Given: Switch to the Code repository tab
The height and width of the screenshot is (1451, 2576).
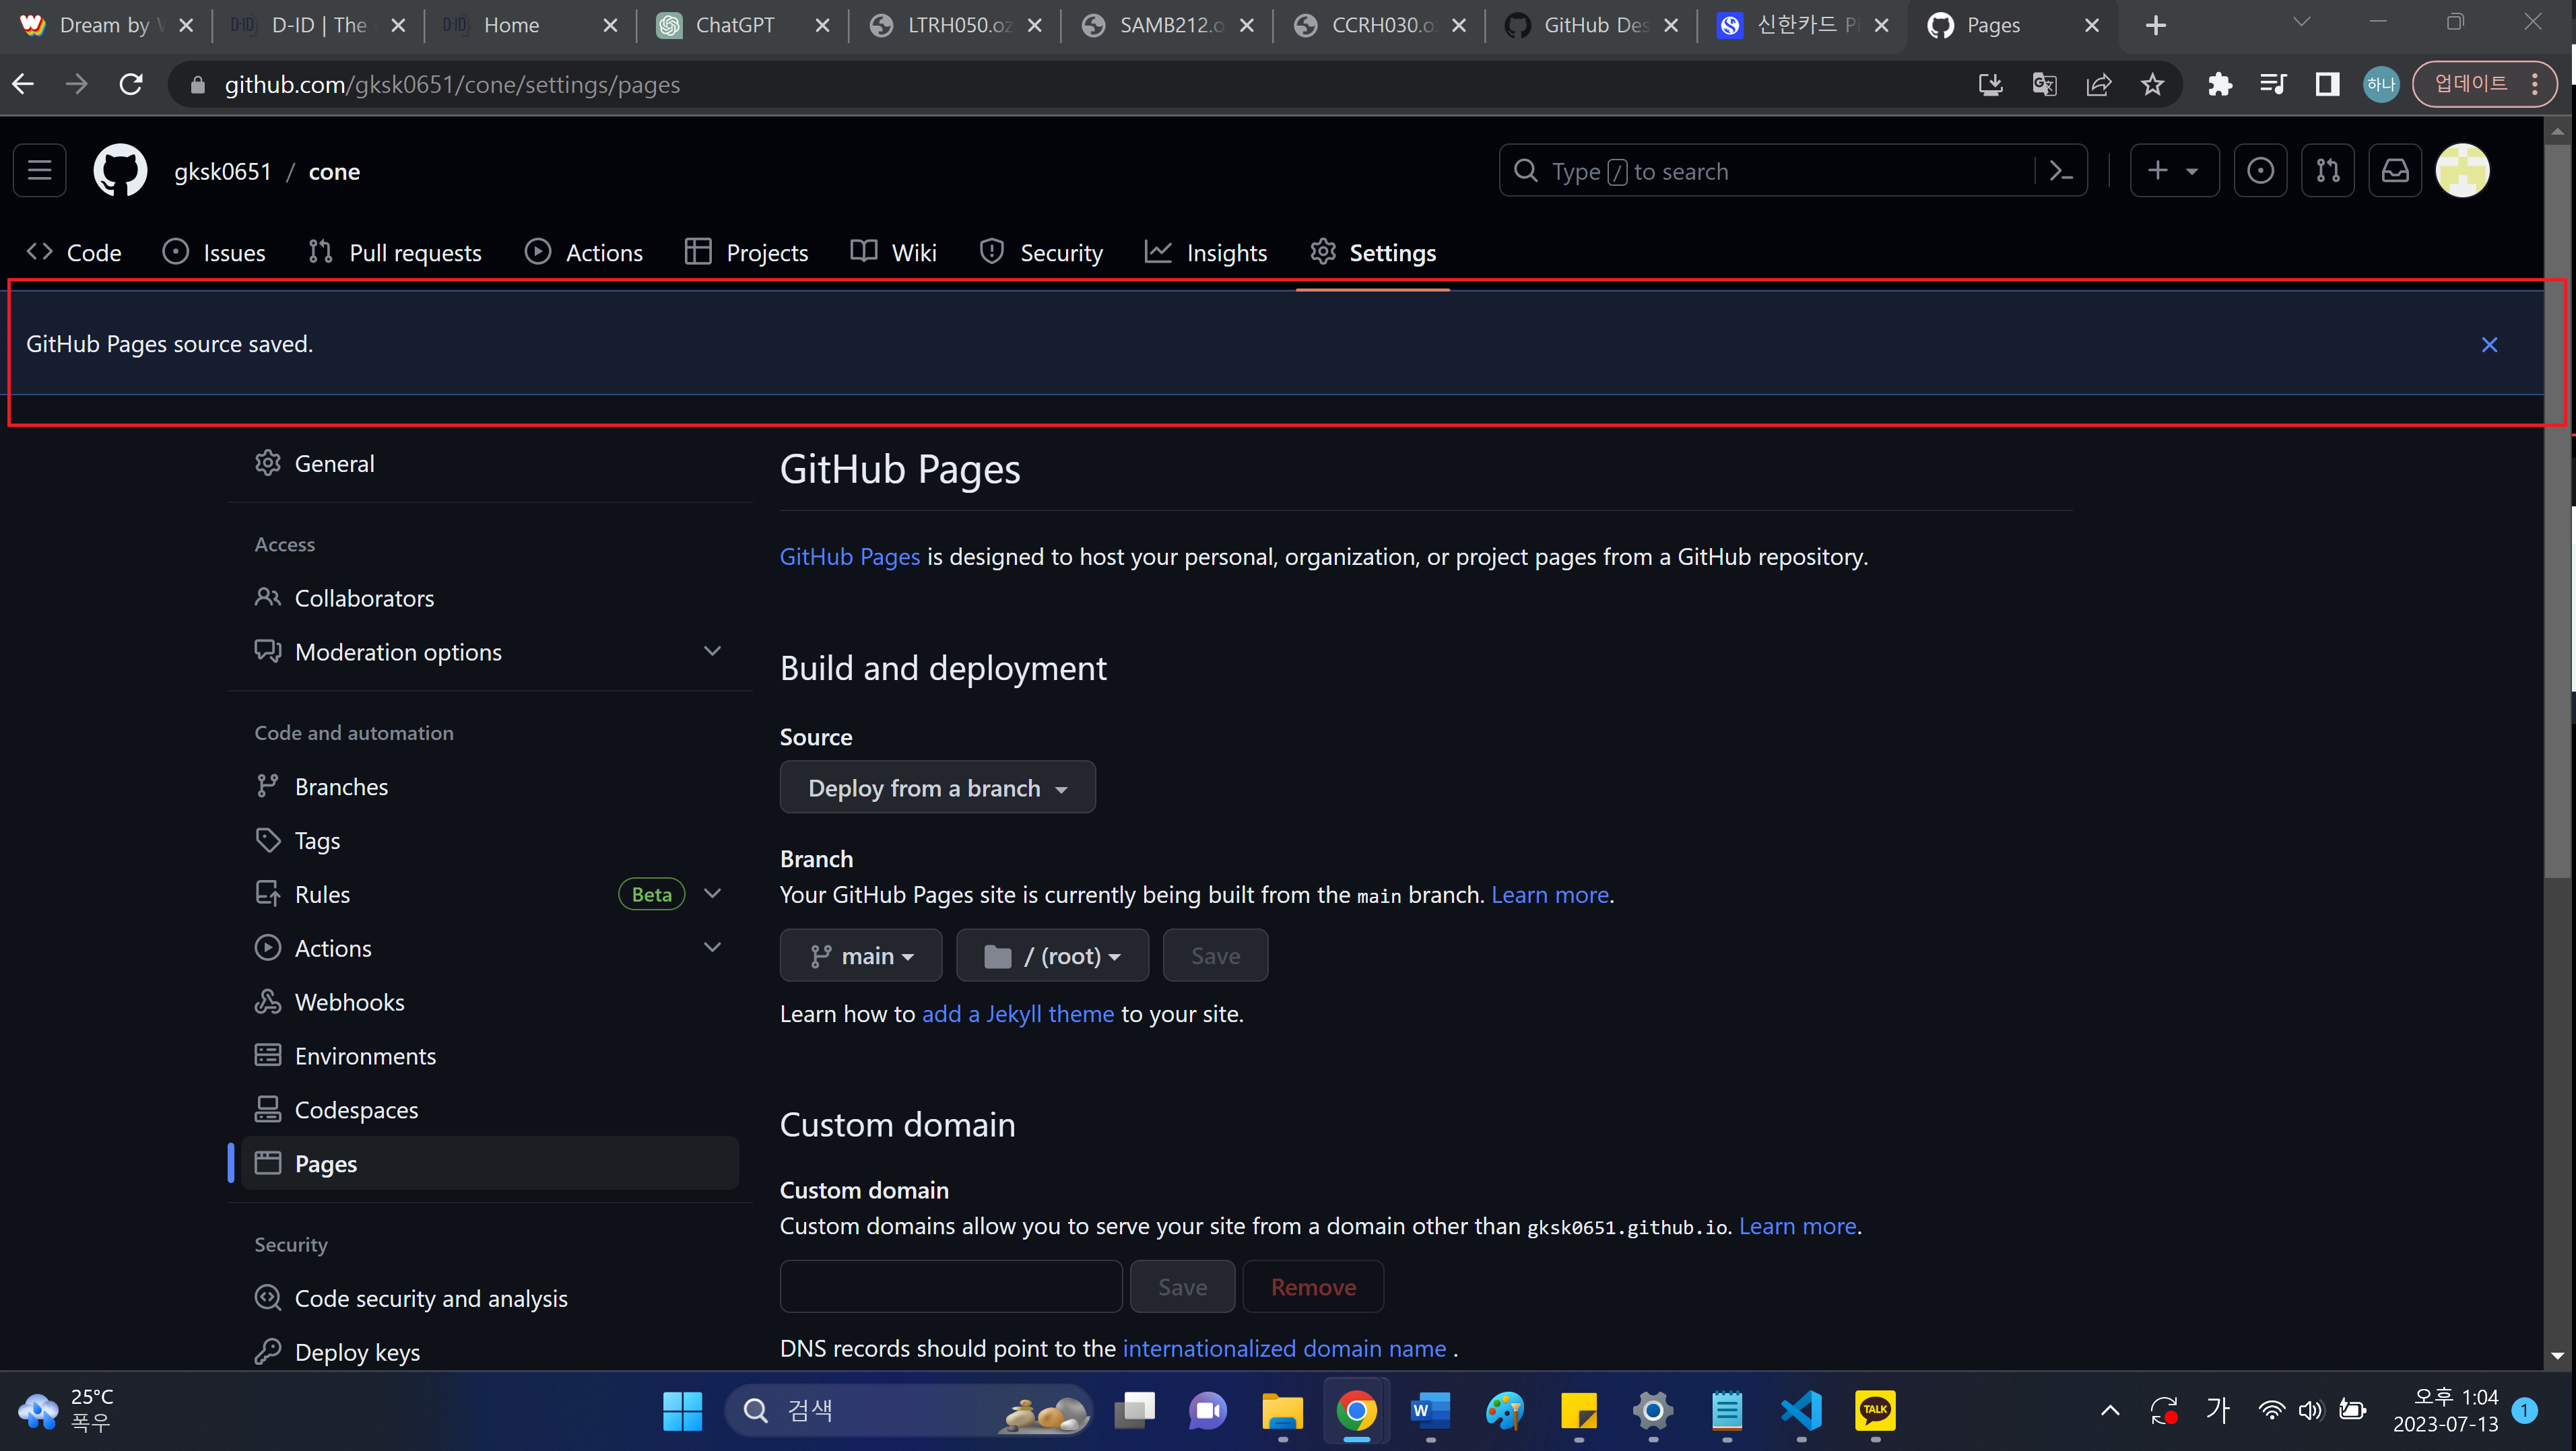Looking at the screenshot, I should tap(75, 253).
